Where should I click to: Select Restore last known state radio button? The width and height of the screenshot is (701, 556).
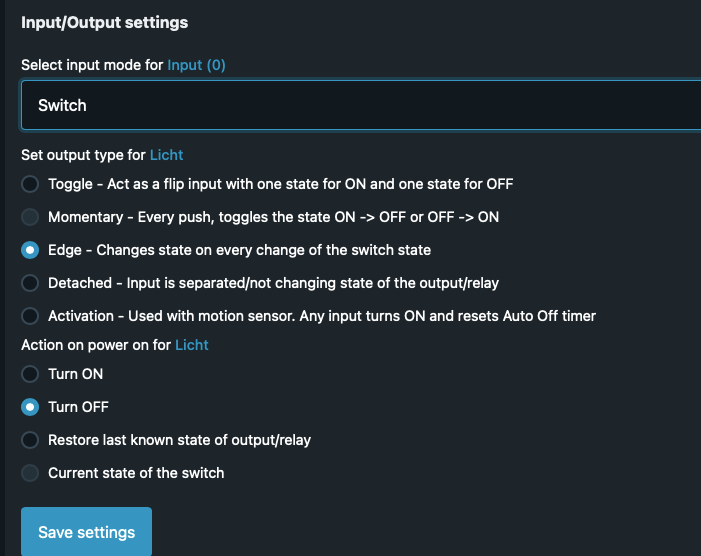[x=30, y=440]
